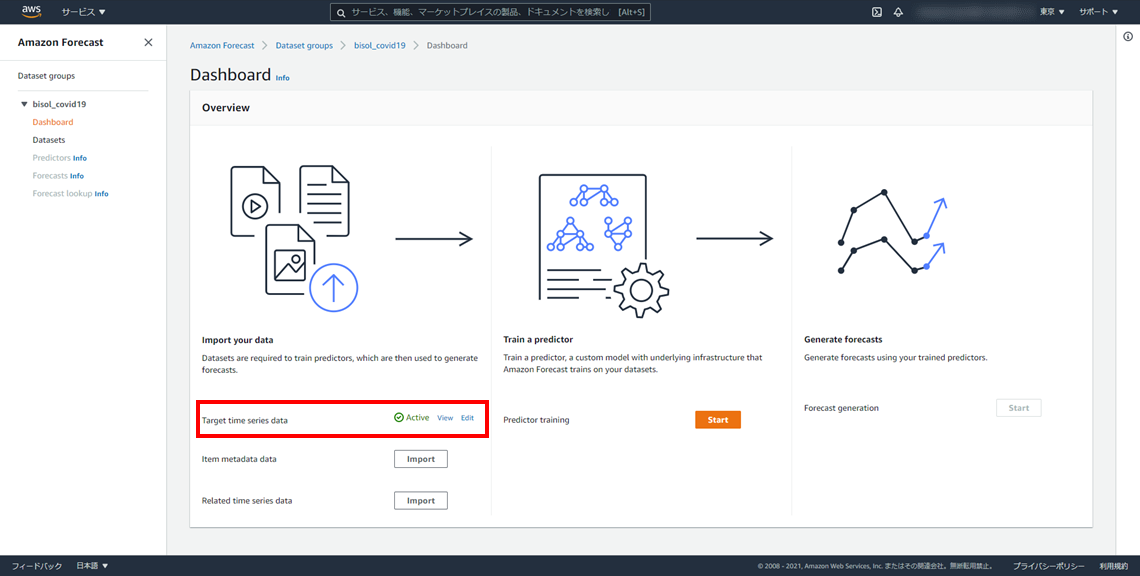Select Dashboard in the sidebar
1140x576 pixels.
point(53,122)
